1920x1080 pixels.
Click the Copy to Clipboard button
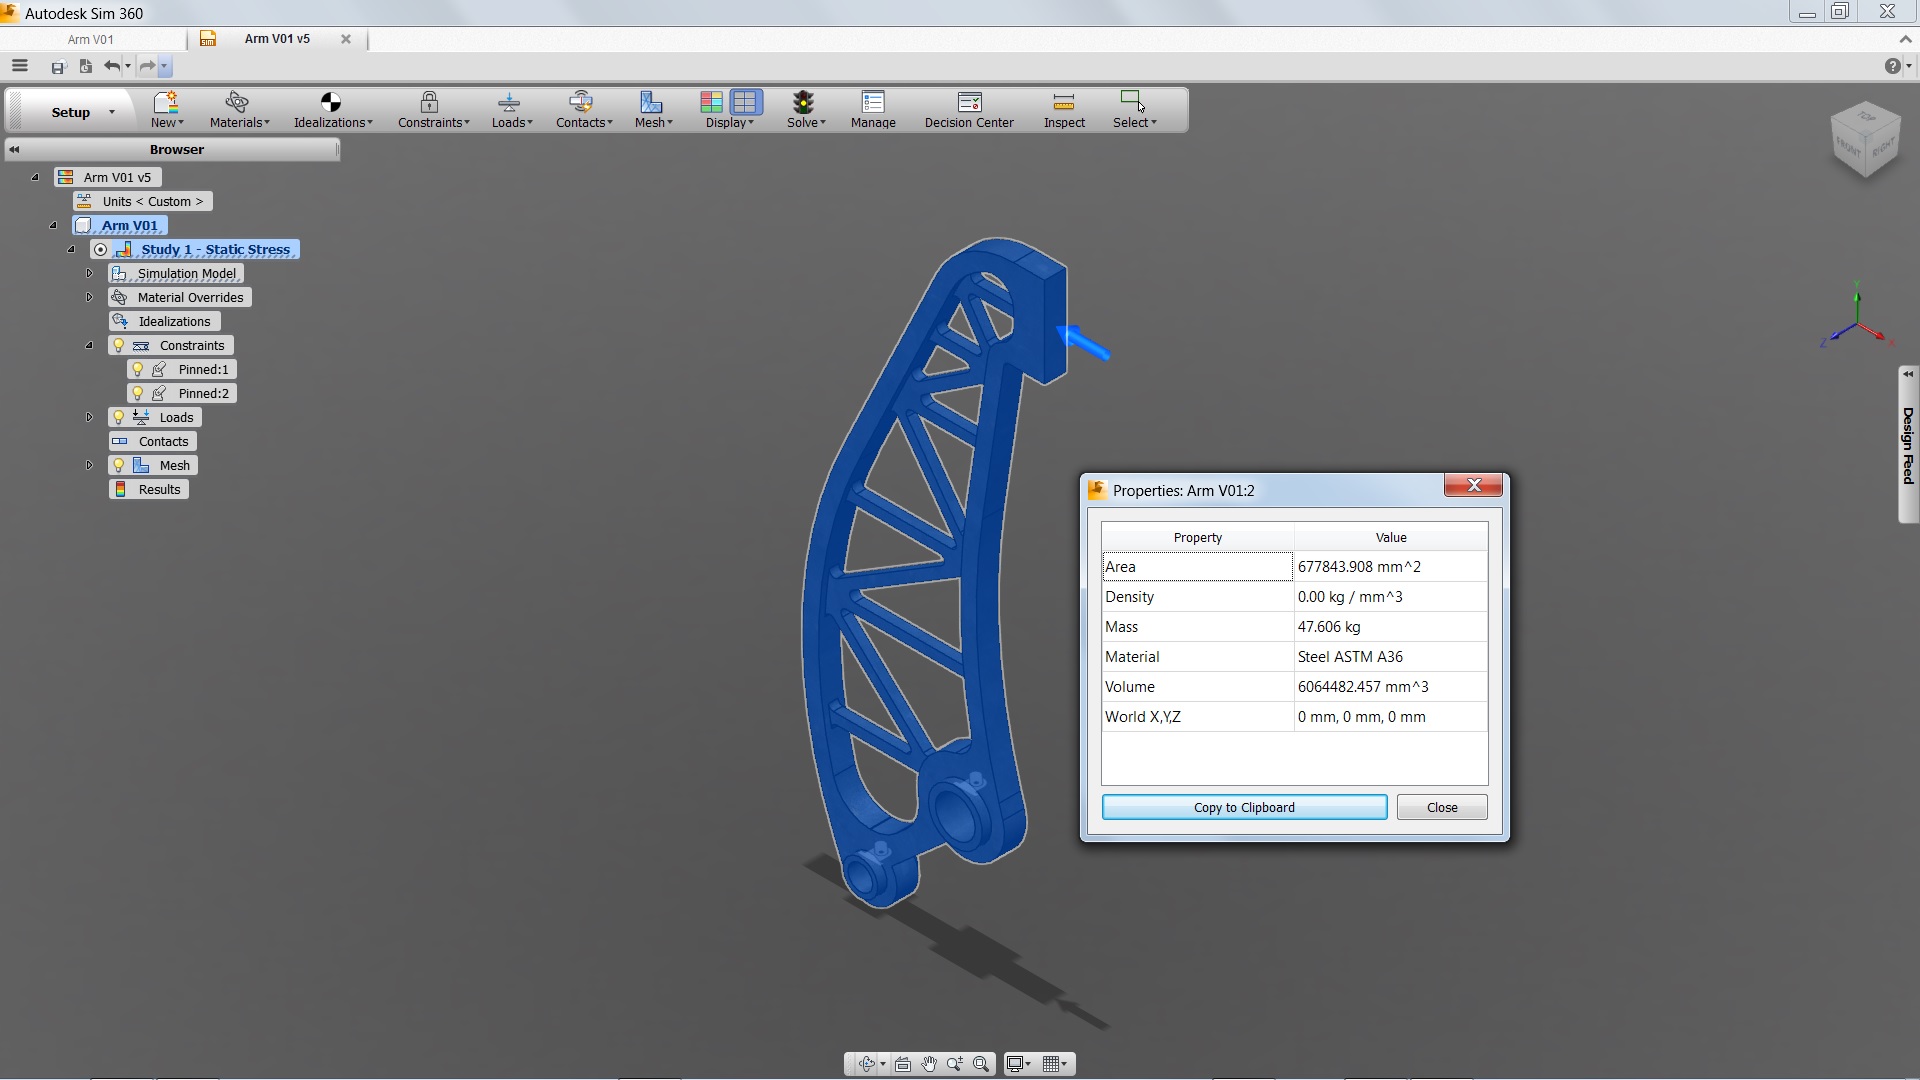tap(1243, 807)
